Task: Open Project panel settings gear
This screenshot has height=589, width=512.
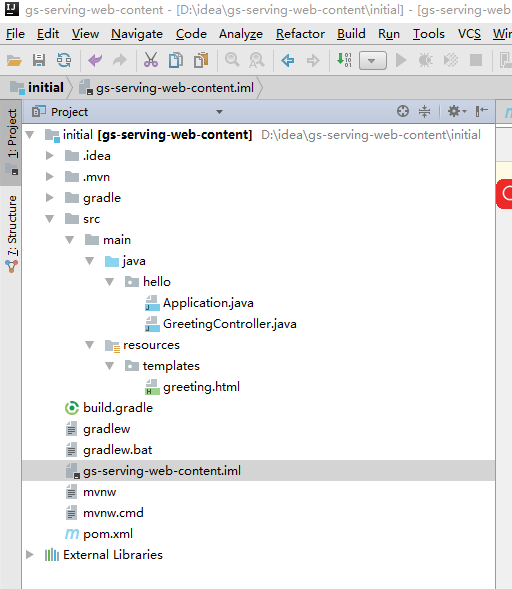Action: coord(456,111)
